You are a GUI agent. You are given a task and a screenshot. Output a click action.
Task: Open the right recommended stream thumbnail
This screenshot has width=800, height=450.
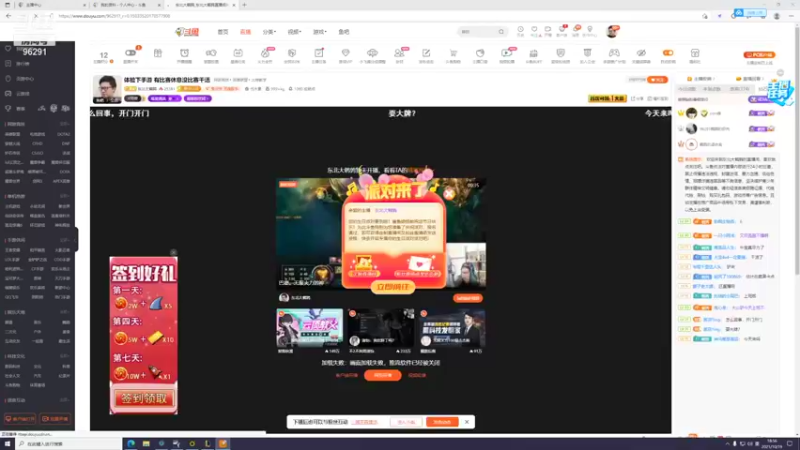(452, 328)
